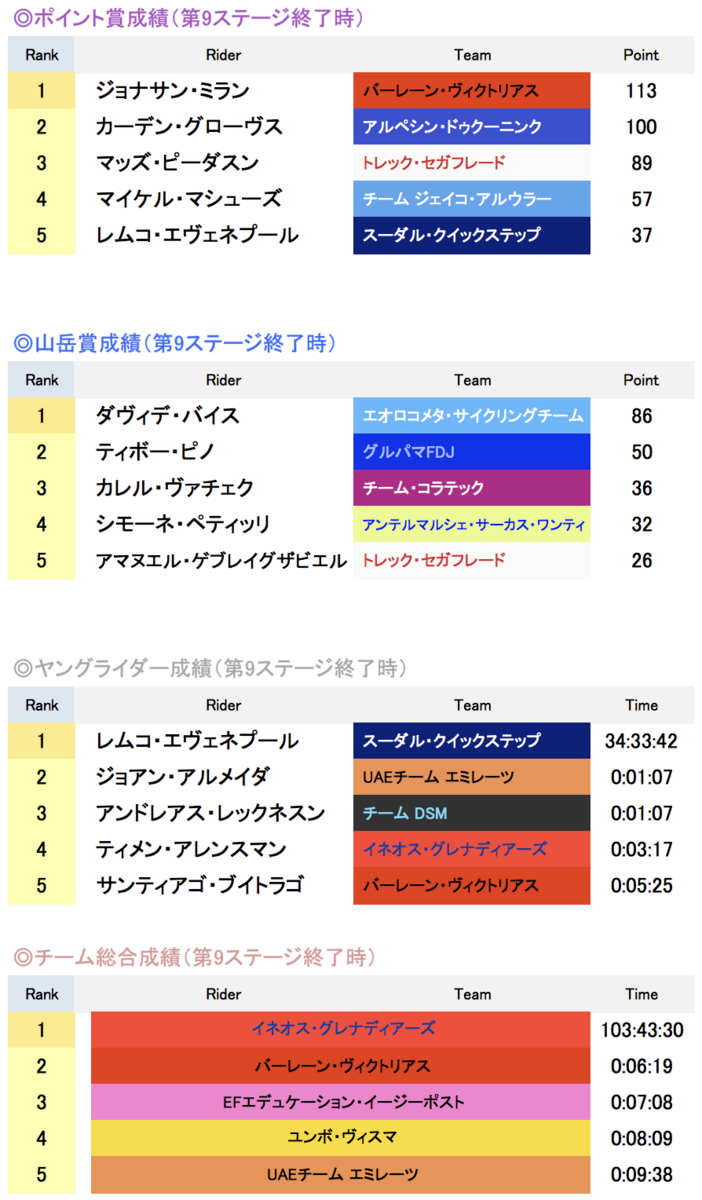Click the point value 89

(x=641, y=163)
